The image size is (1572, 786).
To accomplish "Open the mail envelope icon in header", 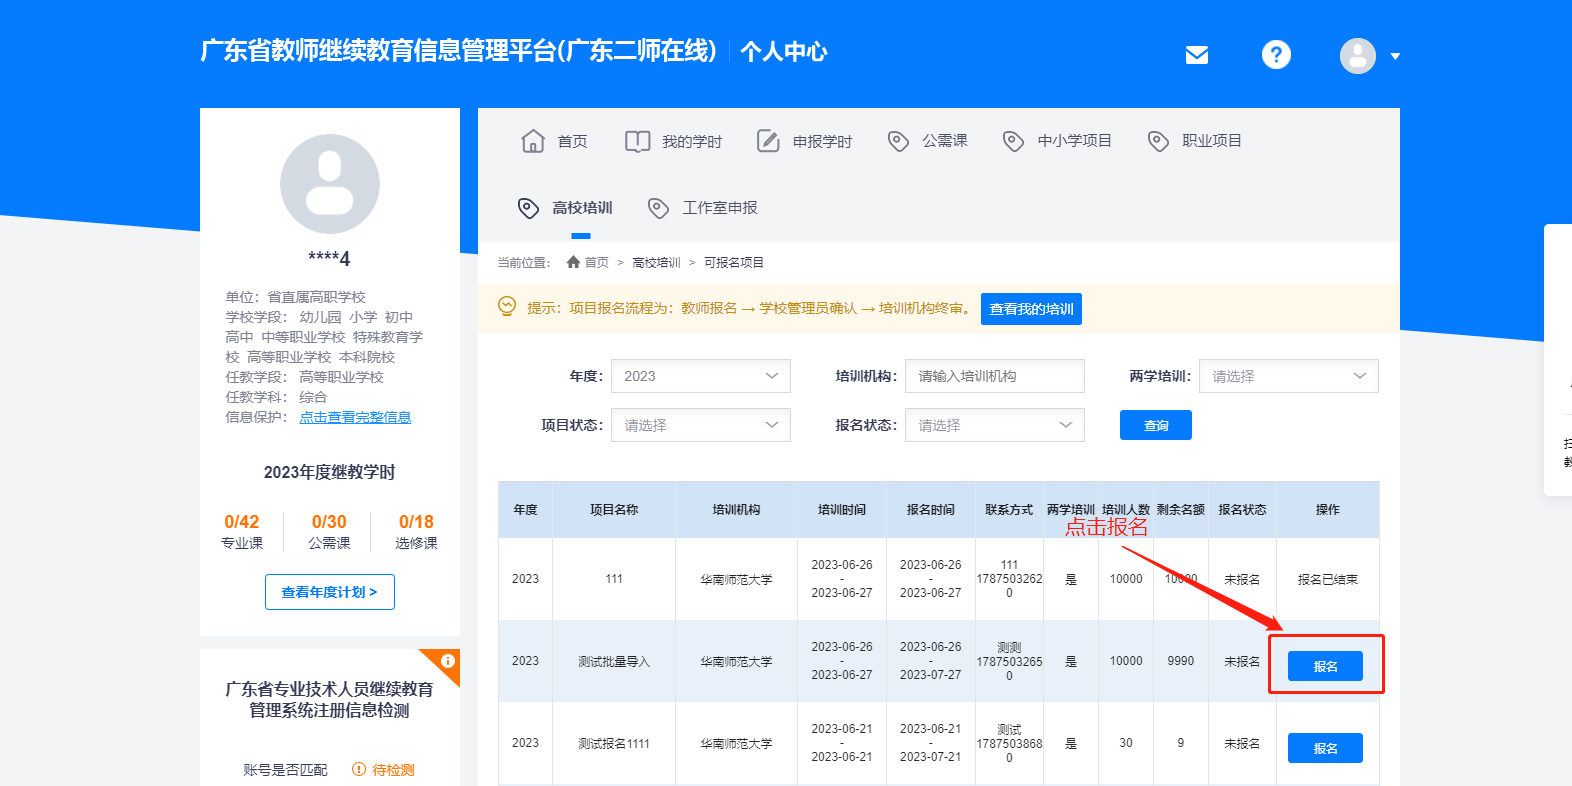I will [x=1196, y=55].
